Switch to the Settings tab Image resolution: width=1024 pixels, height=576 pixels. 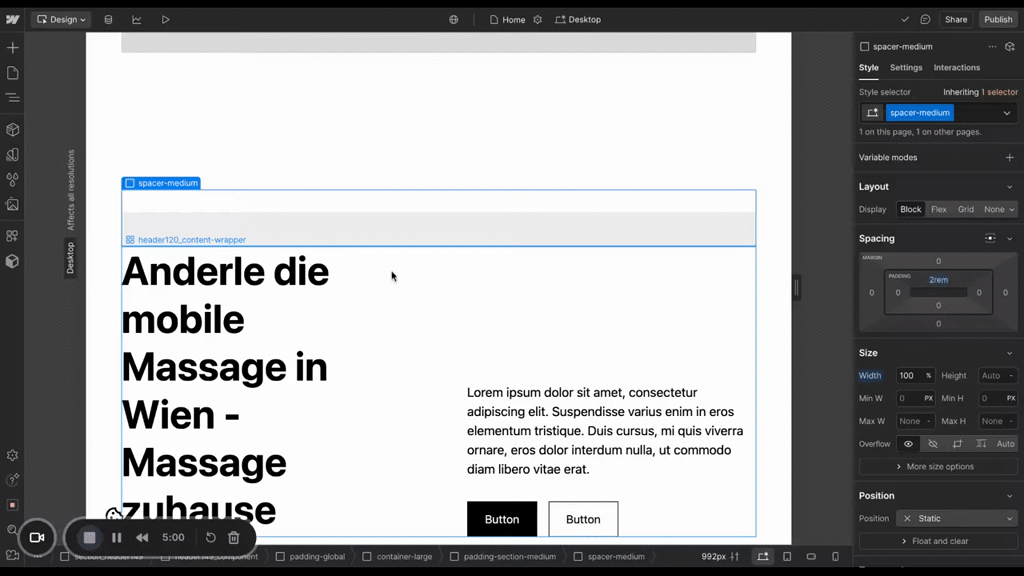pos(906,68)
